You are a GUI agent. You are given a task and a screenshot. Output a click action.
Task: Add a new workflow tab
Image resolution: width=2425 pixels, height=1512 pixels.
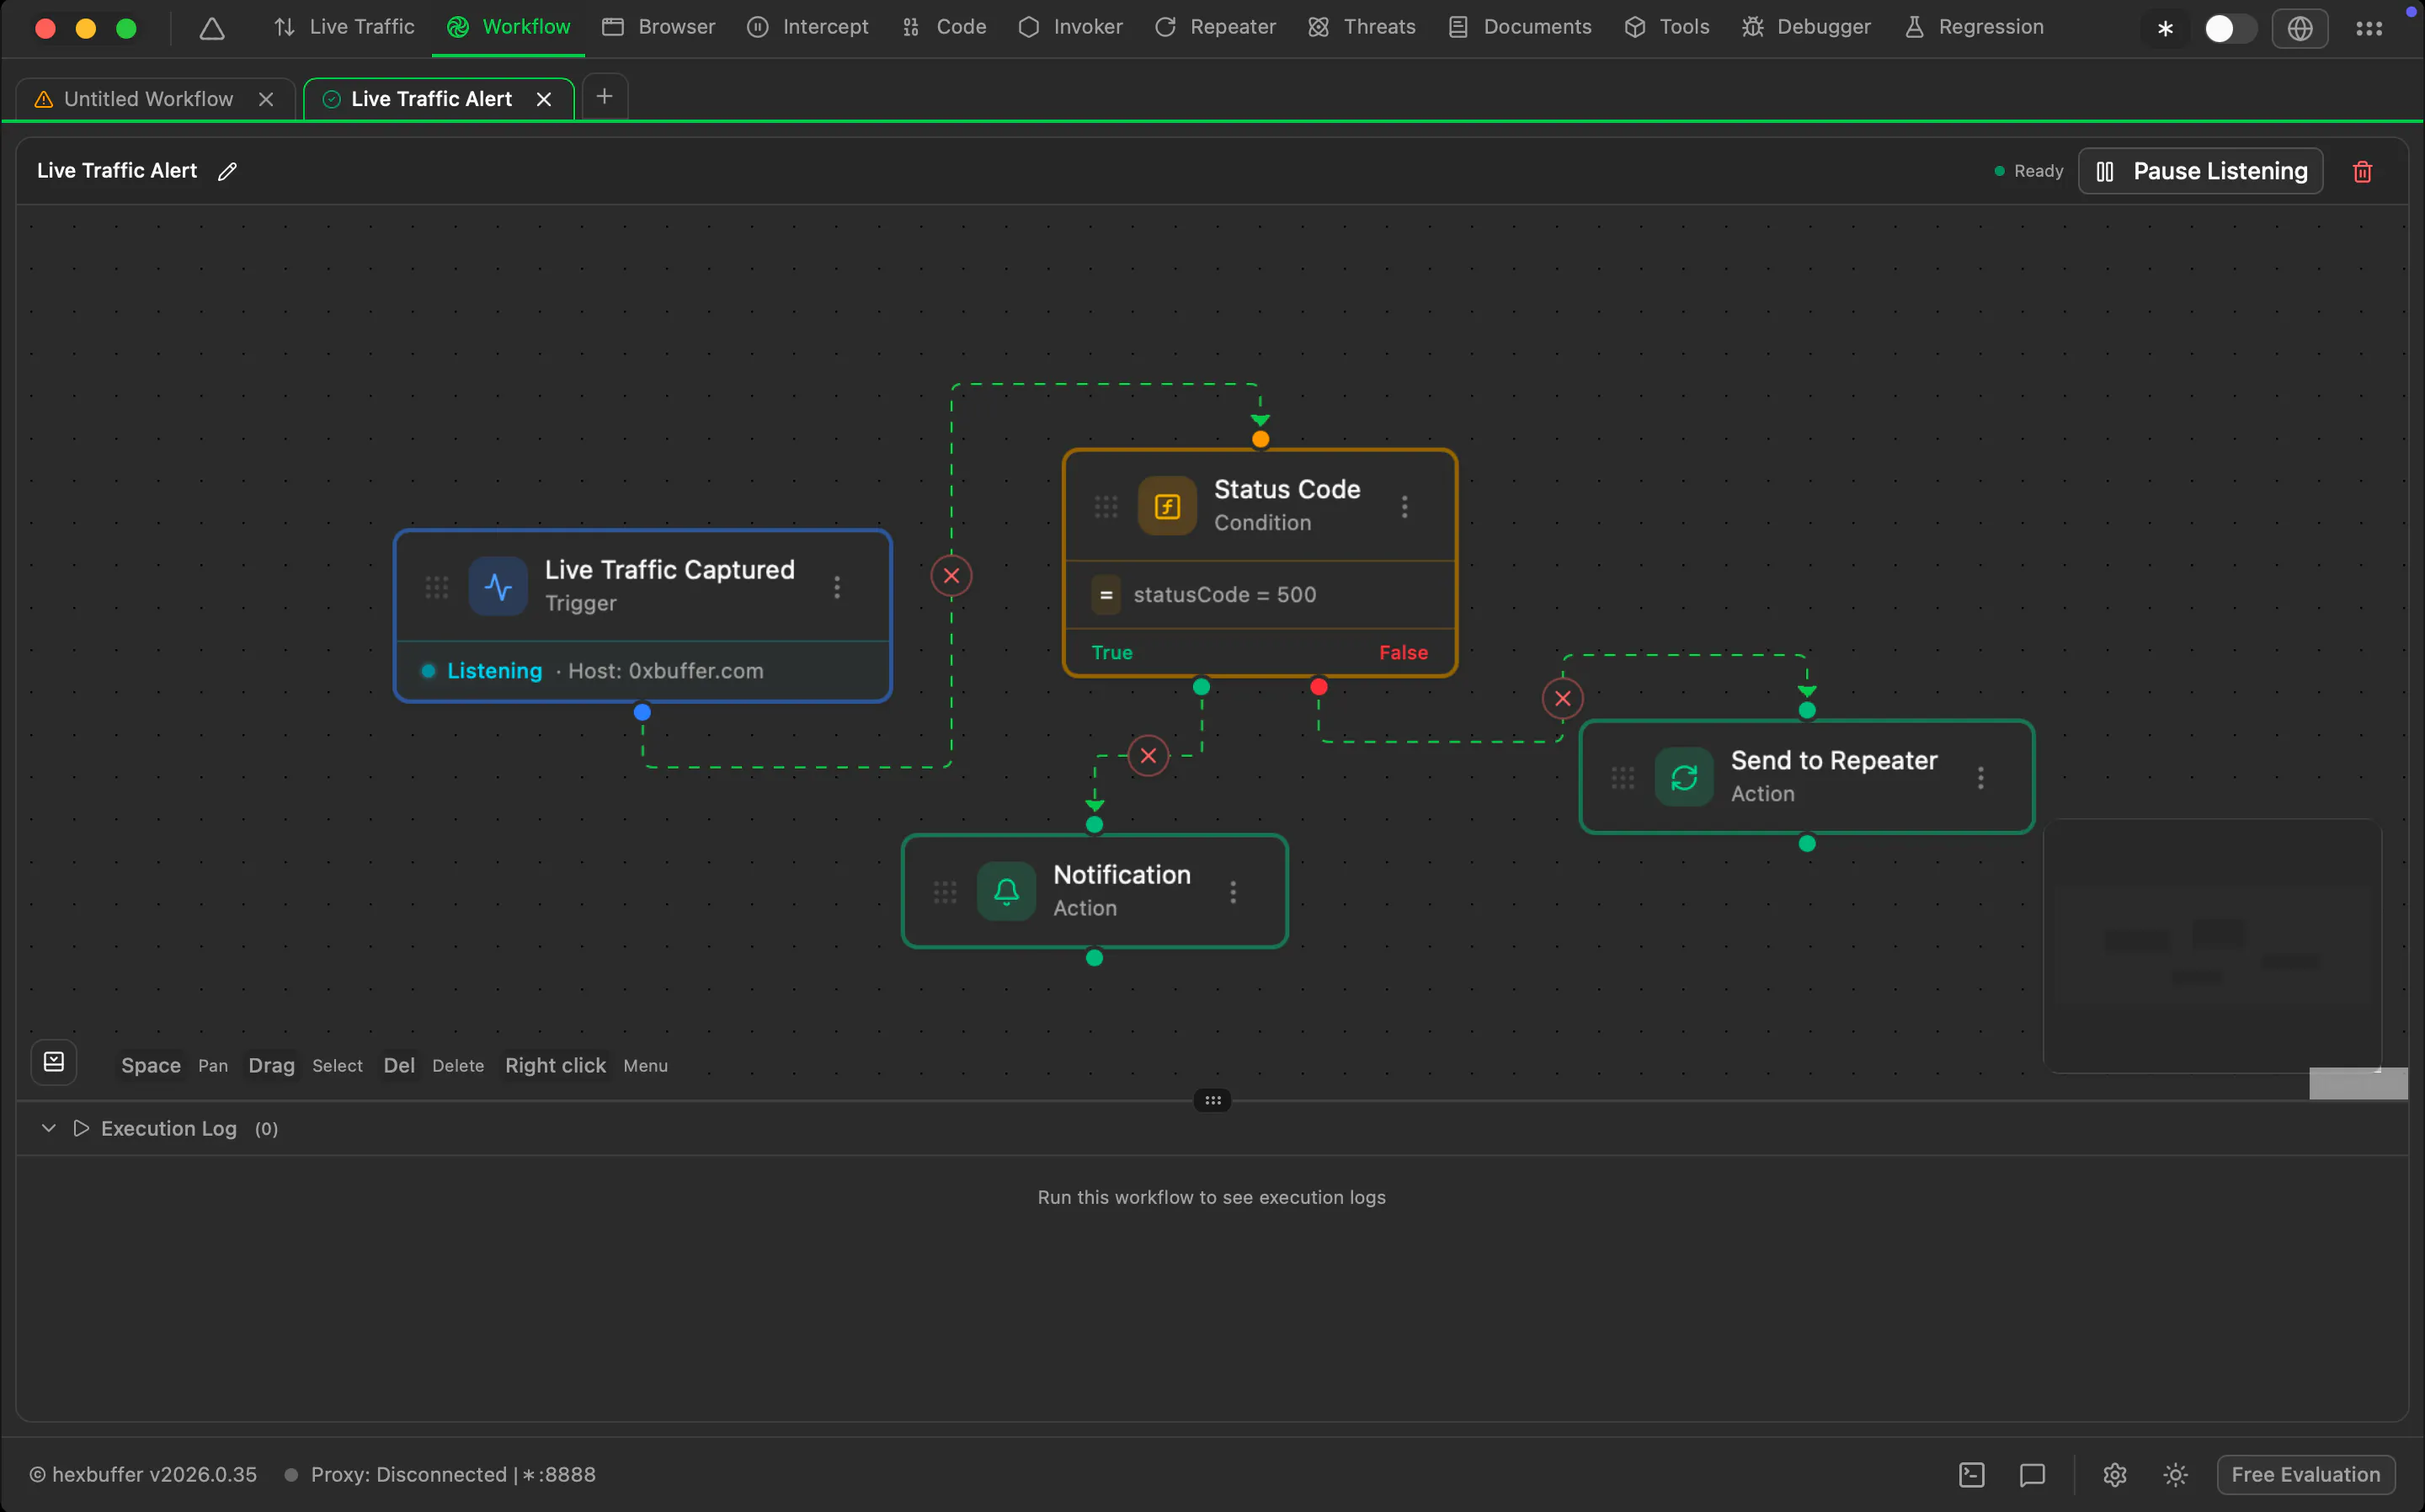(604, 97)
